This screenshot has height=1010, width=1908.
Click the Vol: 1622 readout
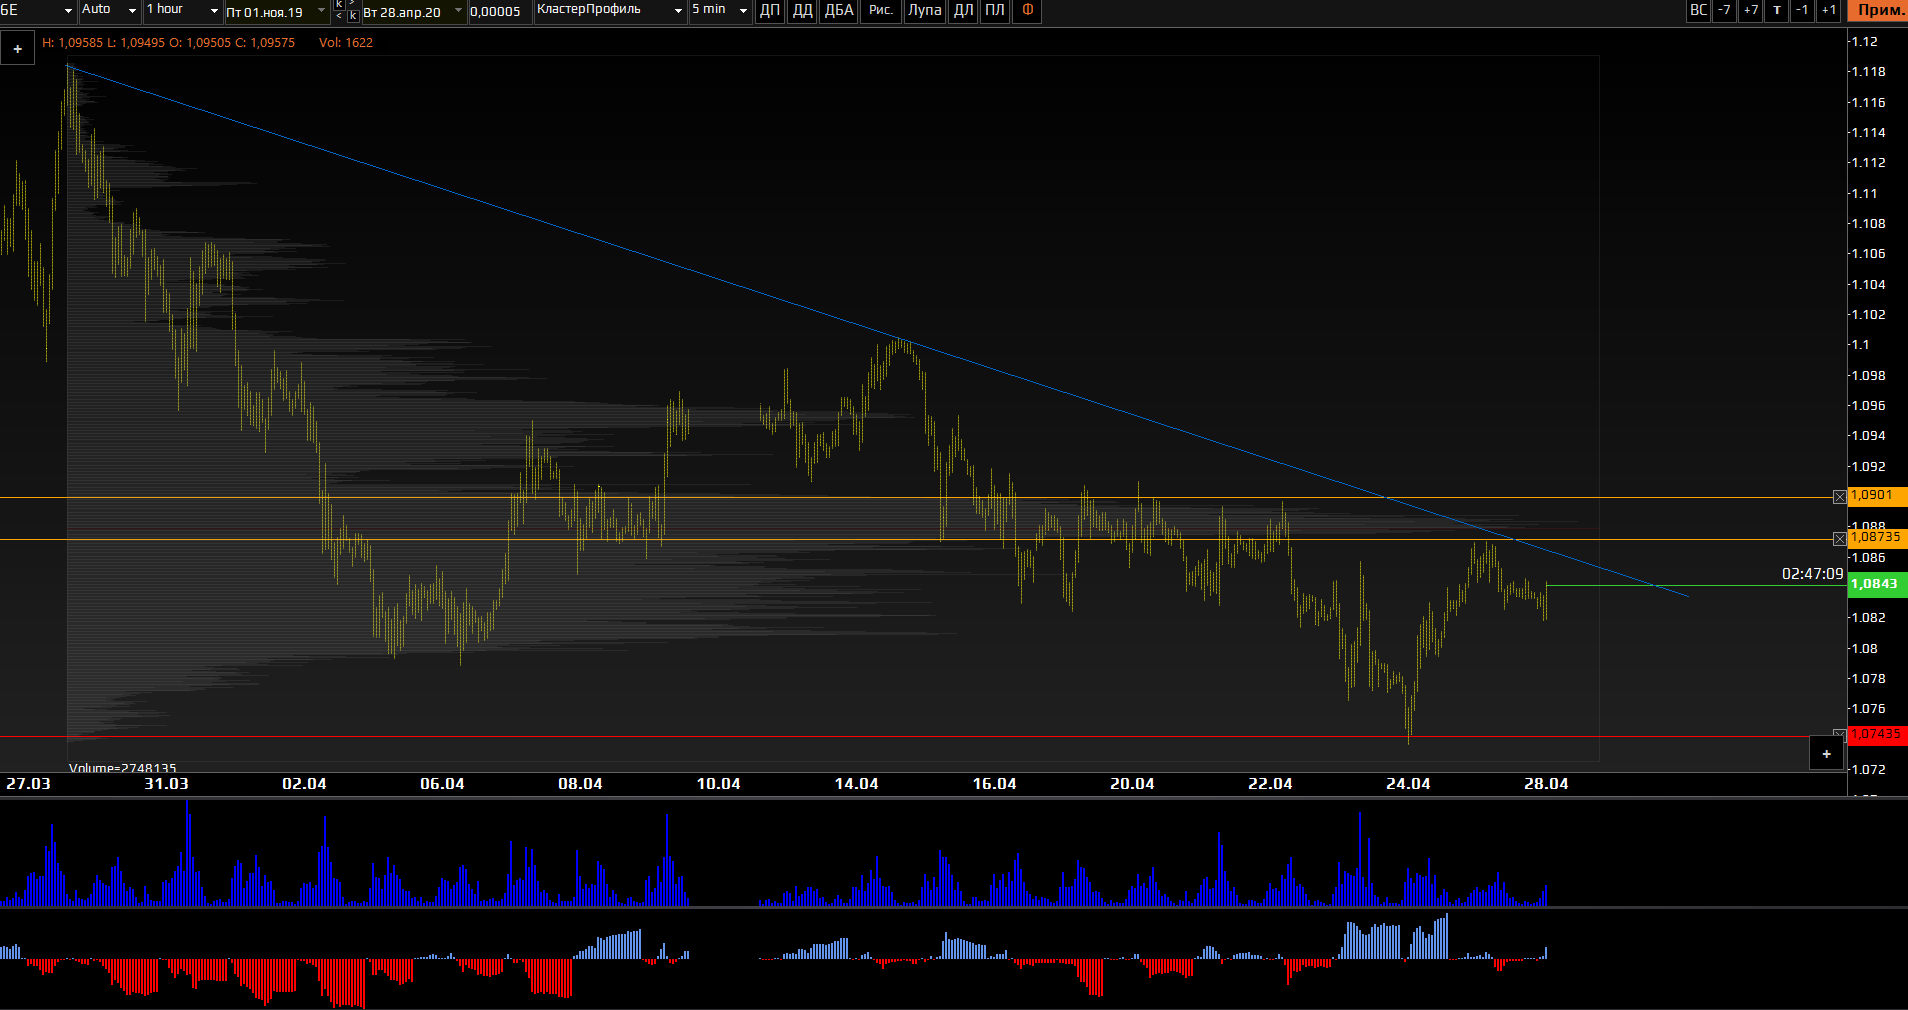(x=346, y=43)
